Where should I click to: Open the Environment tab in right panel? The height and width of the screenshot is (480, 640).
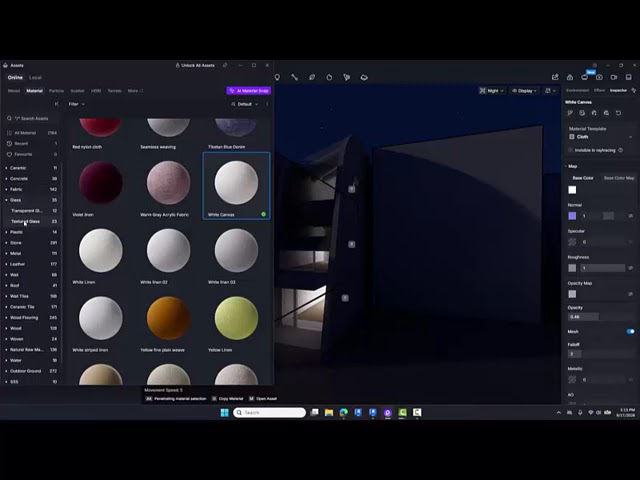577,90
